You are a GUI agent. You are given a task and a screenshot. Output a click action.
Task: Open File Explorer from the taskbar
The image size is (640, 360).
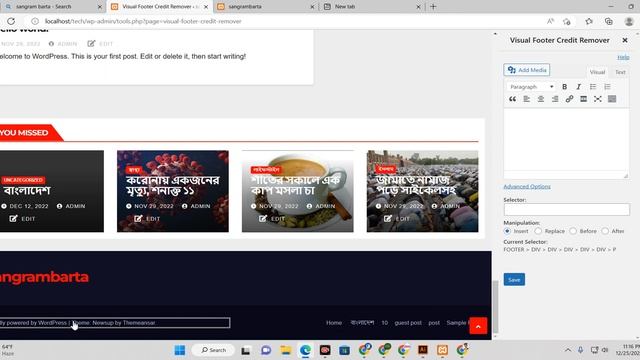(x=285, y=350)
